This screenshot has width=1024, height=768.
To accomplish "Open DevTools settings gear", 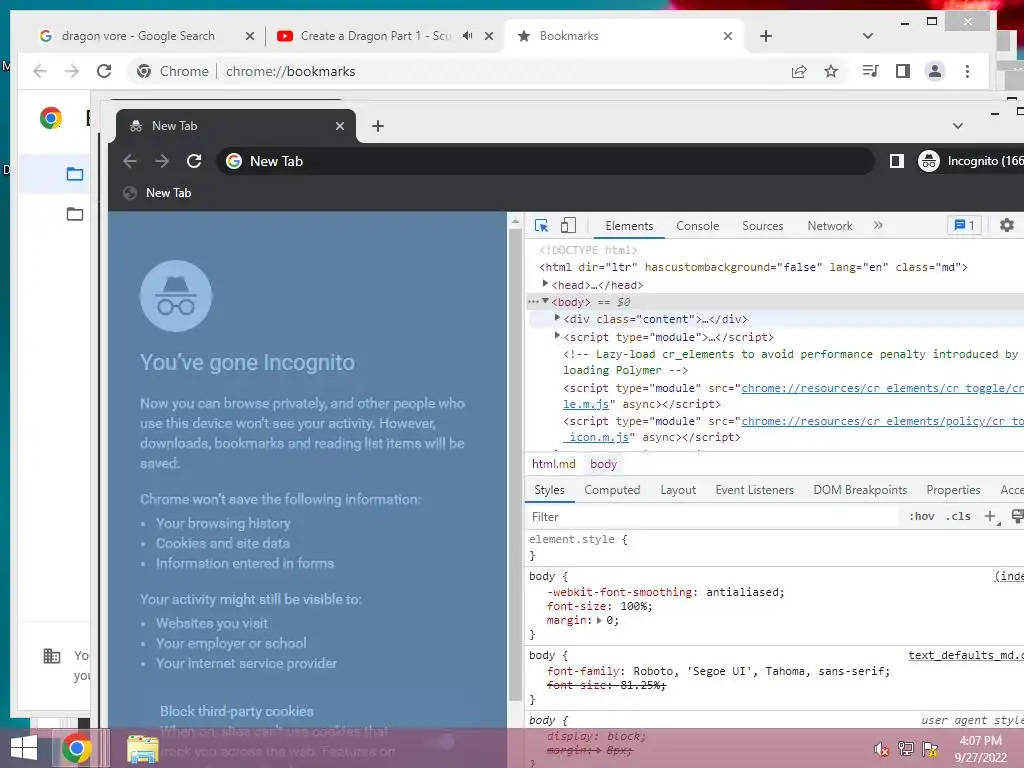I will [1006, 225].
